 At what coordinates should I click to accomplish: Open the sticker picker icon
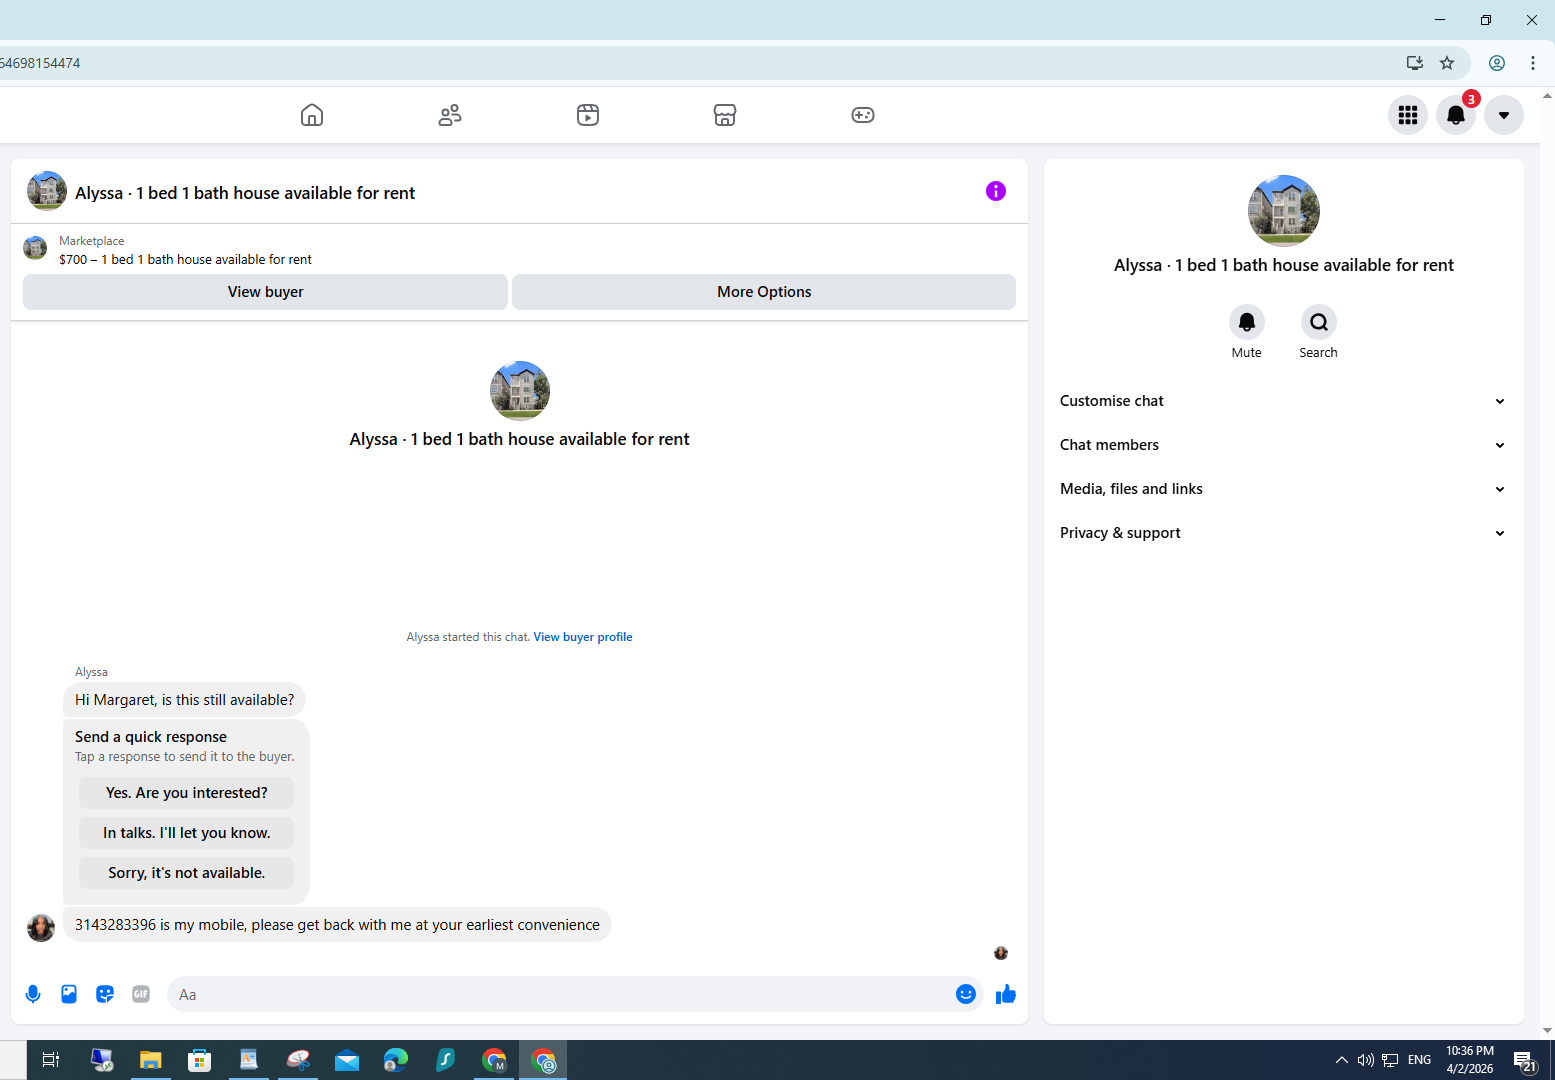coord(105,994)
